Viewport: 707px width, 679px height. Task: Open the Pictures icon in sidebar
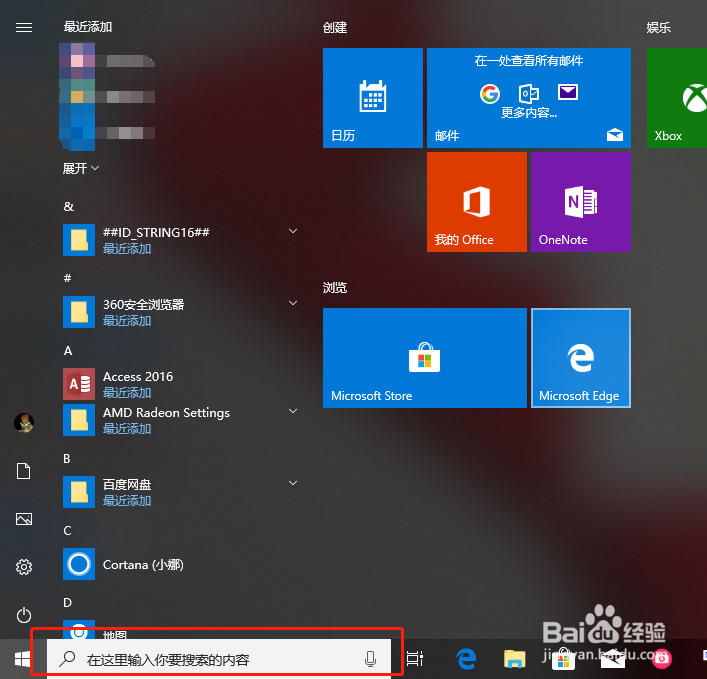pyautogui.click(x=24, y=519)
